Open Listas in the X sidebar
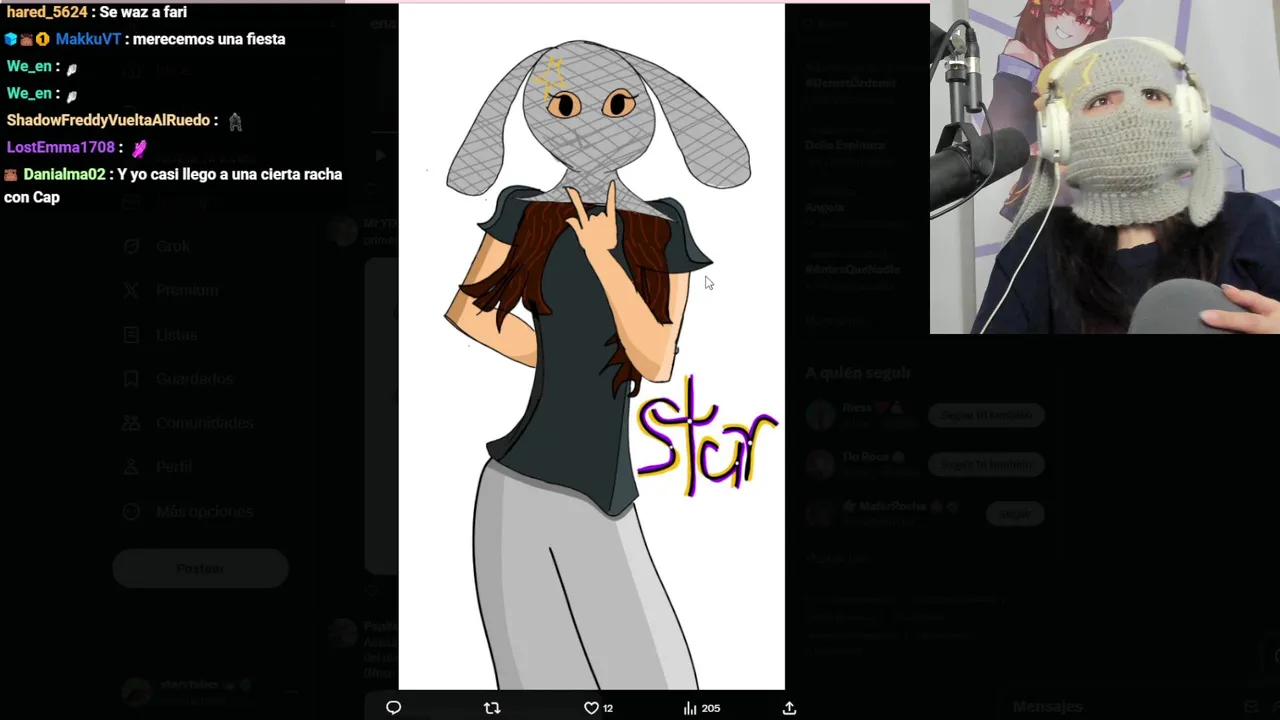 [162, 335]
